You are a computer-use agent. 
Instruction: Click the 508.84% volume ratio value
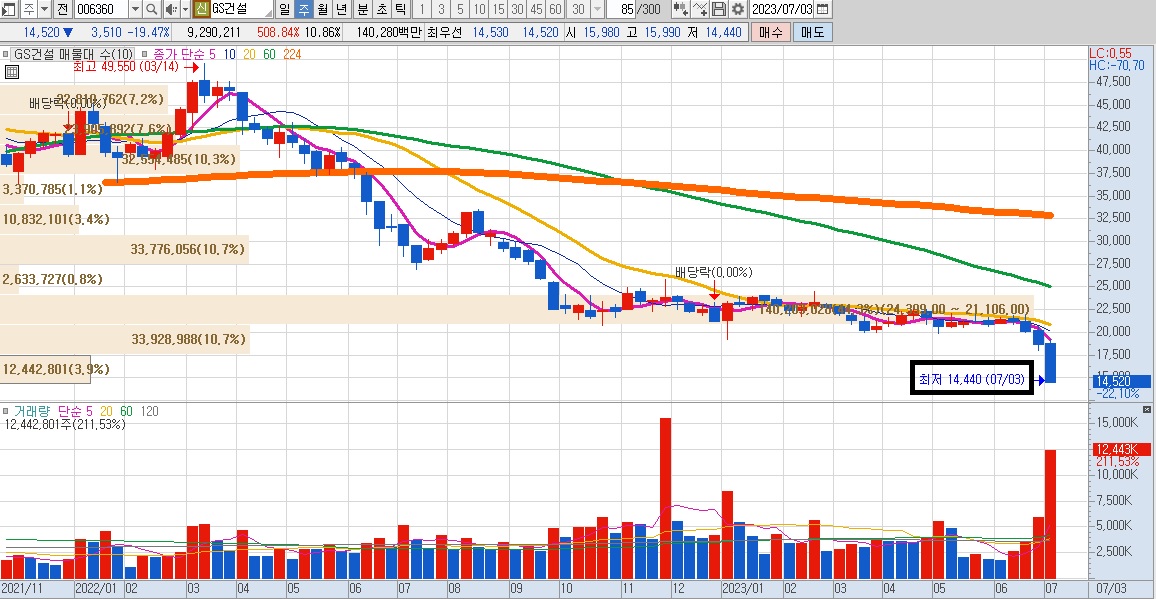pyautogui.click(x=278, y=32)
